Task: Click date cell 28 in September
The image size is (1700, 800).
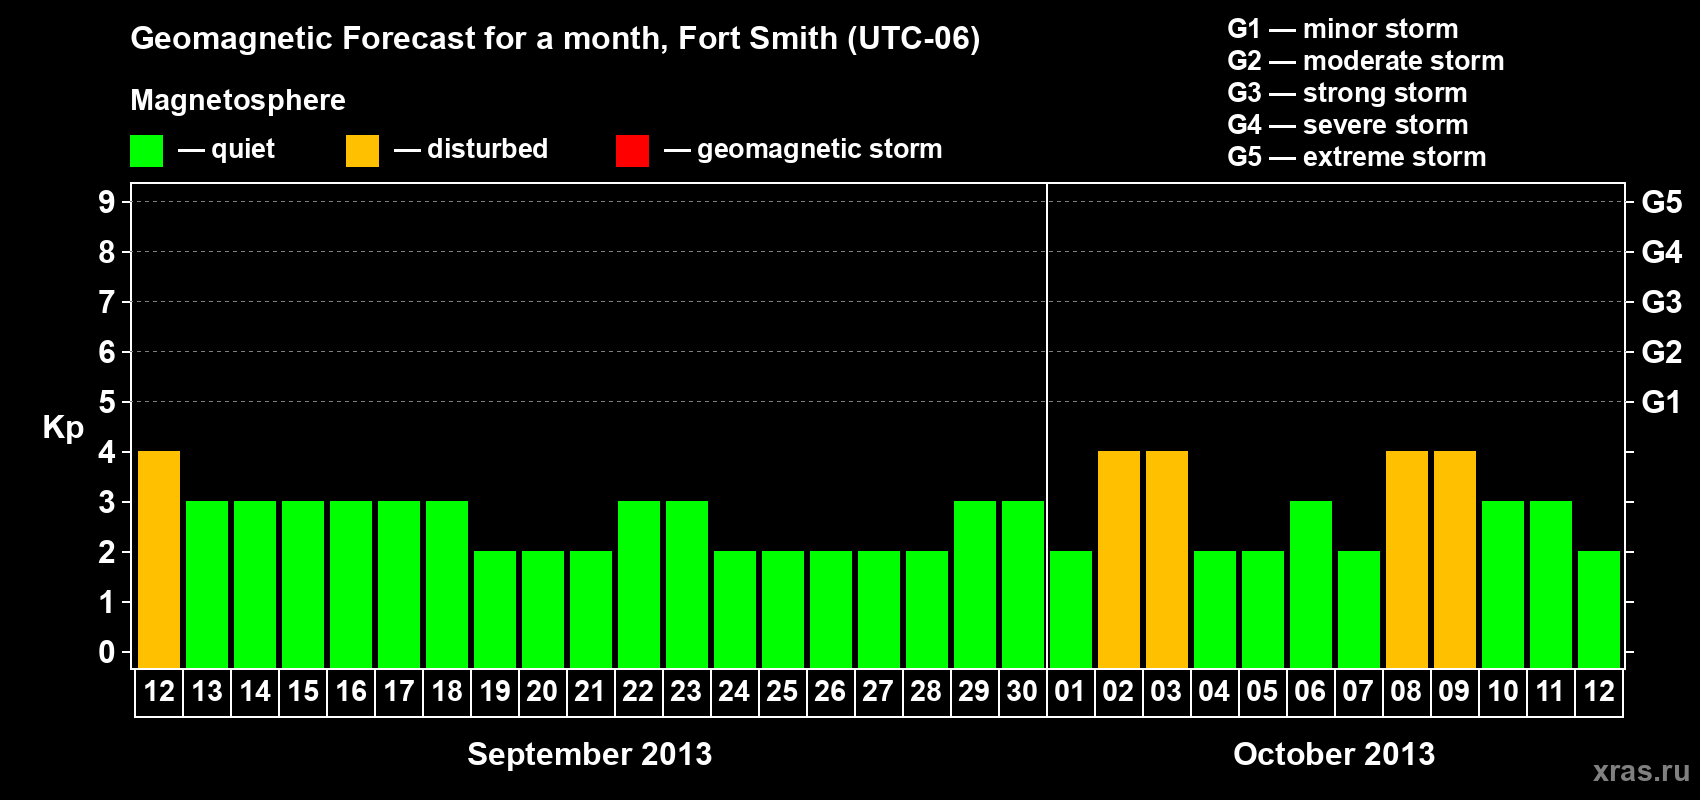Action: [927, 692]
